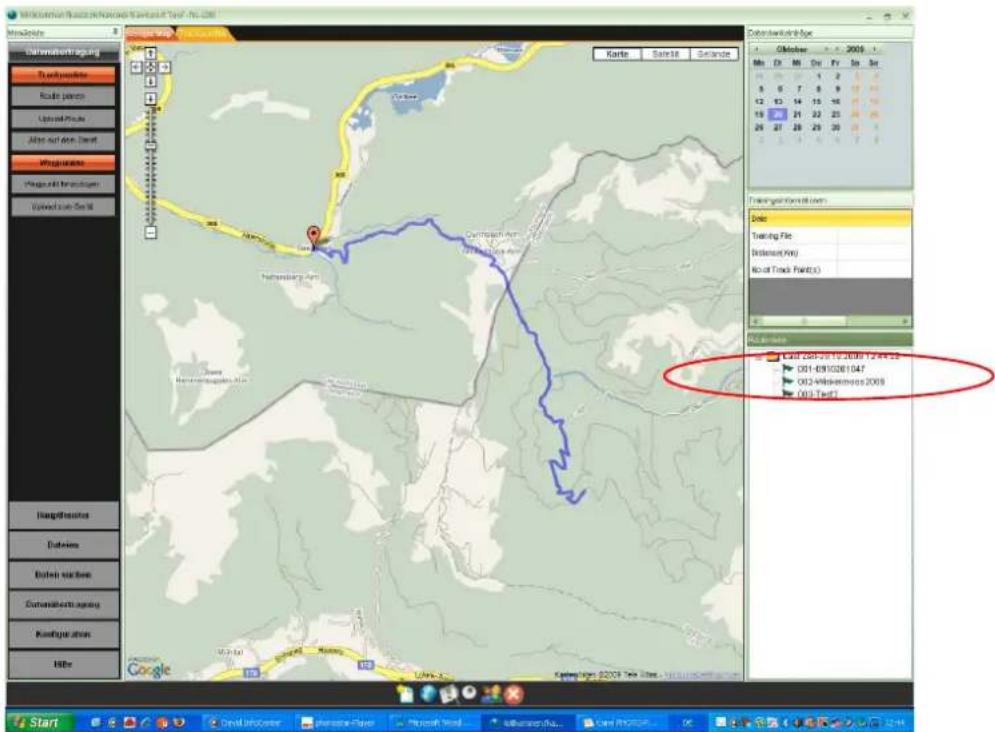Click the No of Track Point(s) row
Viewport: 995px width, 732px height.
[830, 270]
